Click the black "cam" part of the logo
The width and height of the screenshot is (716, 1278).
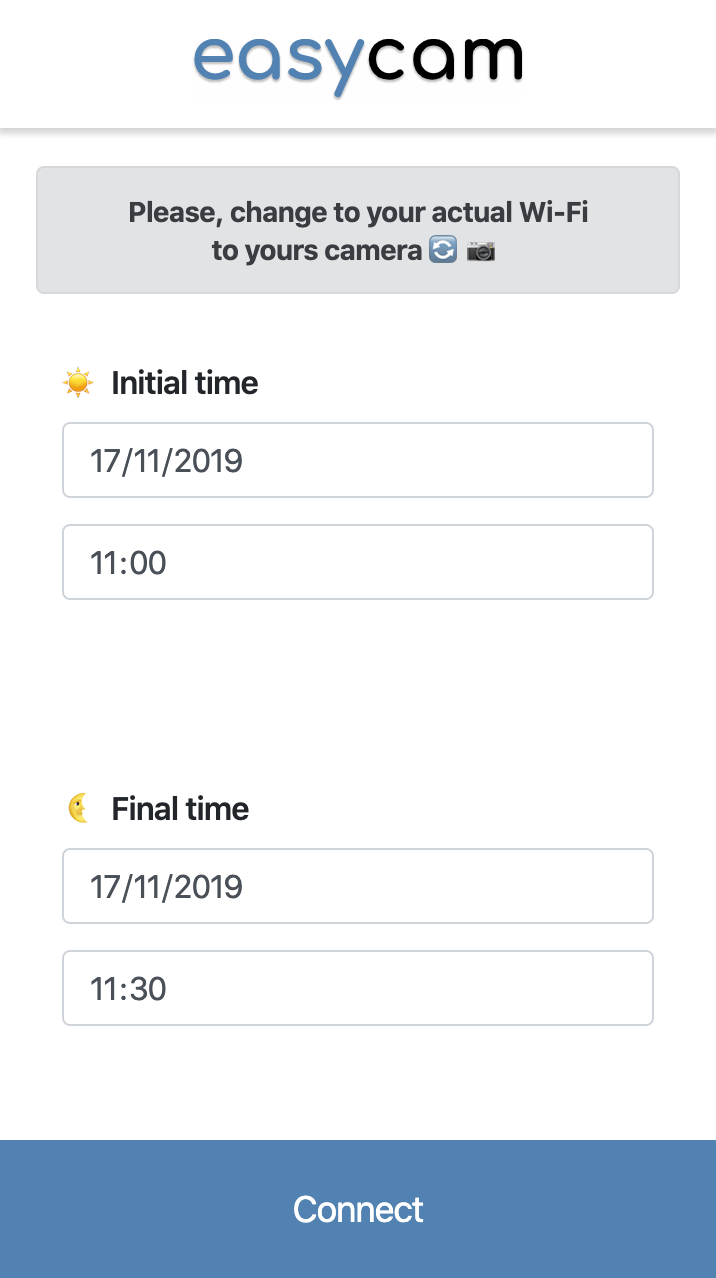(444, 60)
